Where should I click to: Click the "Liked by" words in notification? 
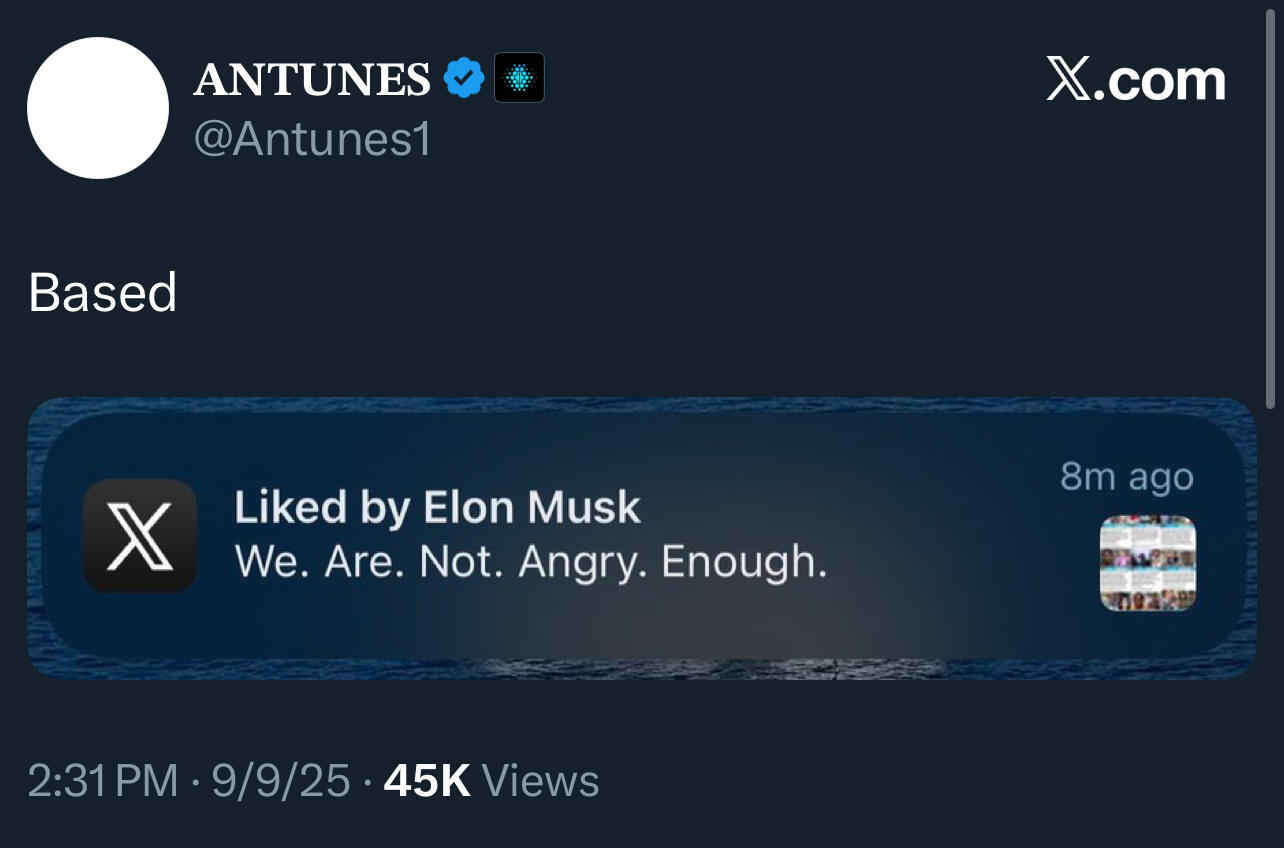322,508
